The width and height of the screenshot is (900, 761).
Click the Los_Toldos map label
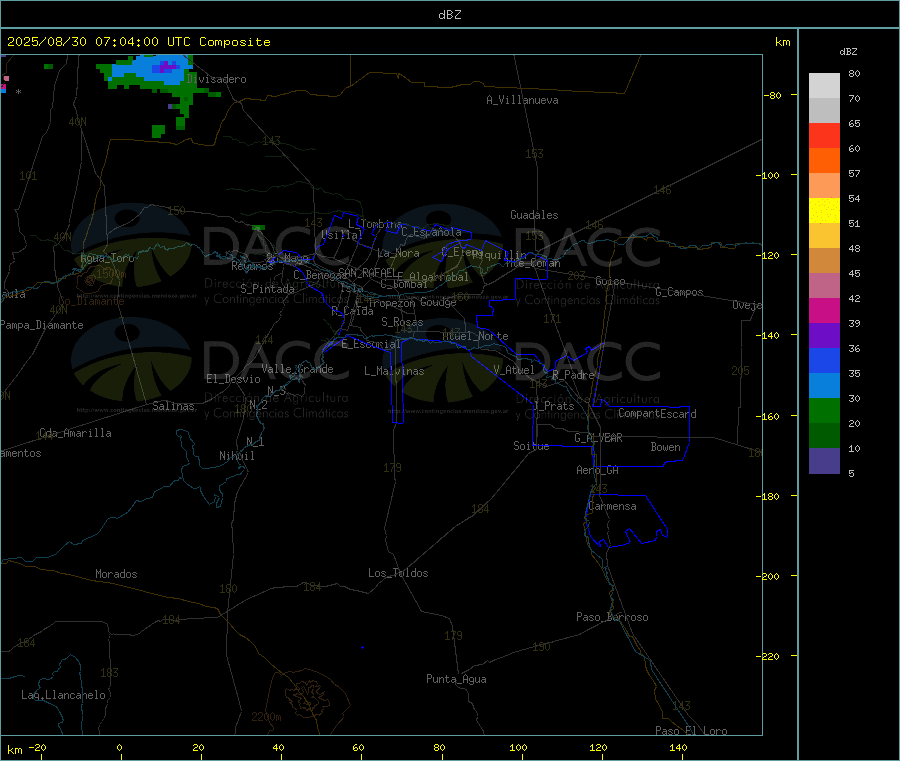pyautogui.click(x=398, y=573)
